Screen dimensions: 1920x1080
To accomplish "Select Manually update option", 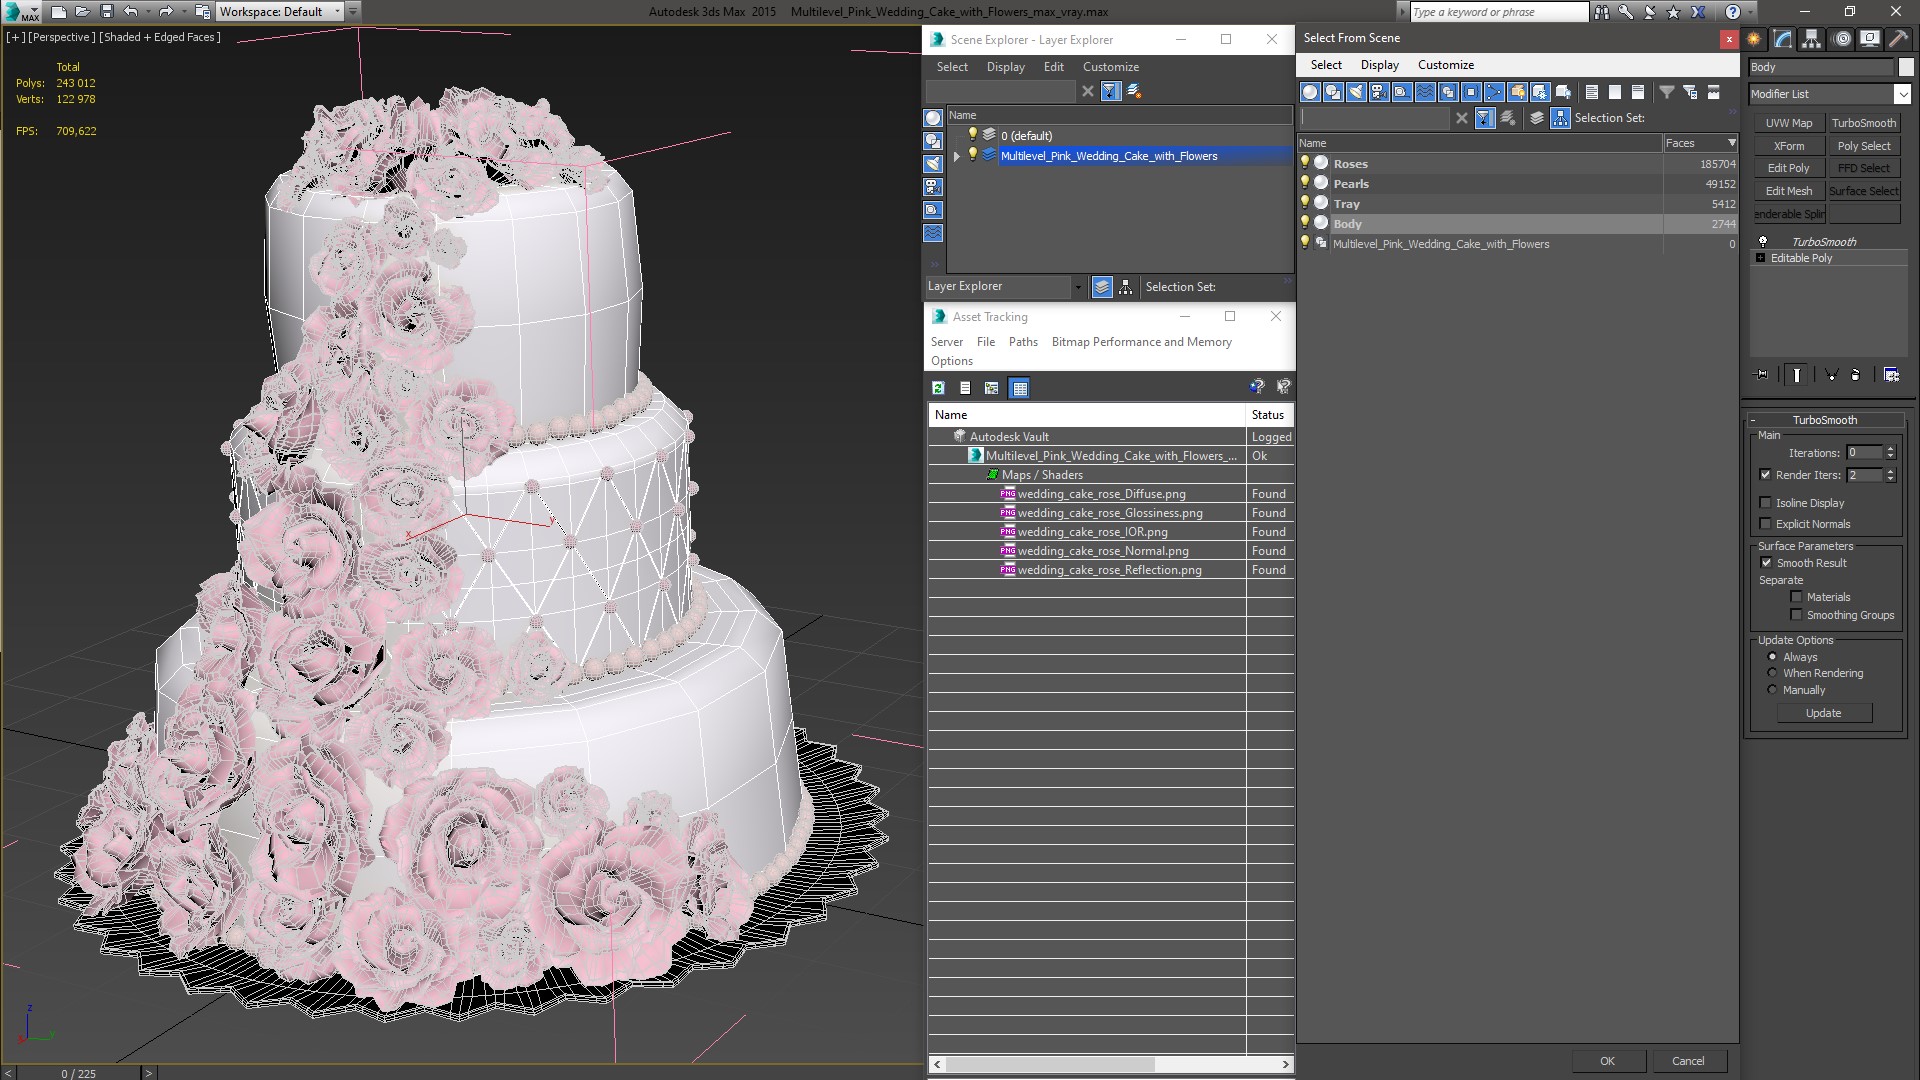I will (1772, 690).
